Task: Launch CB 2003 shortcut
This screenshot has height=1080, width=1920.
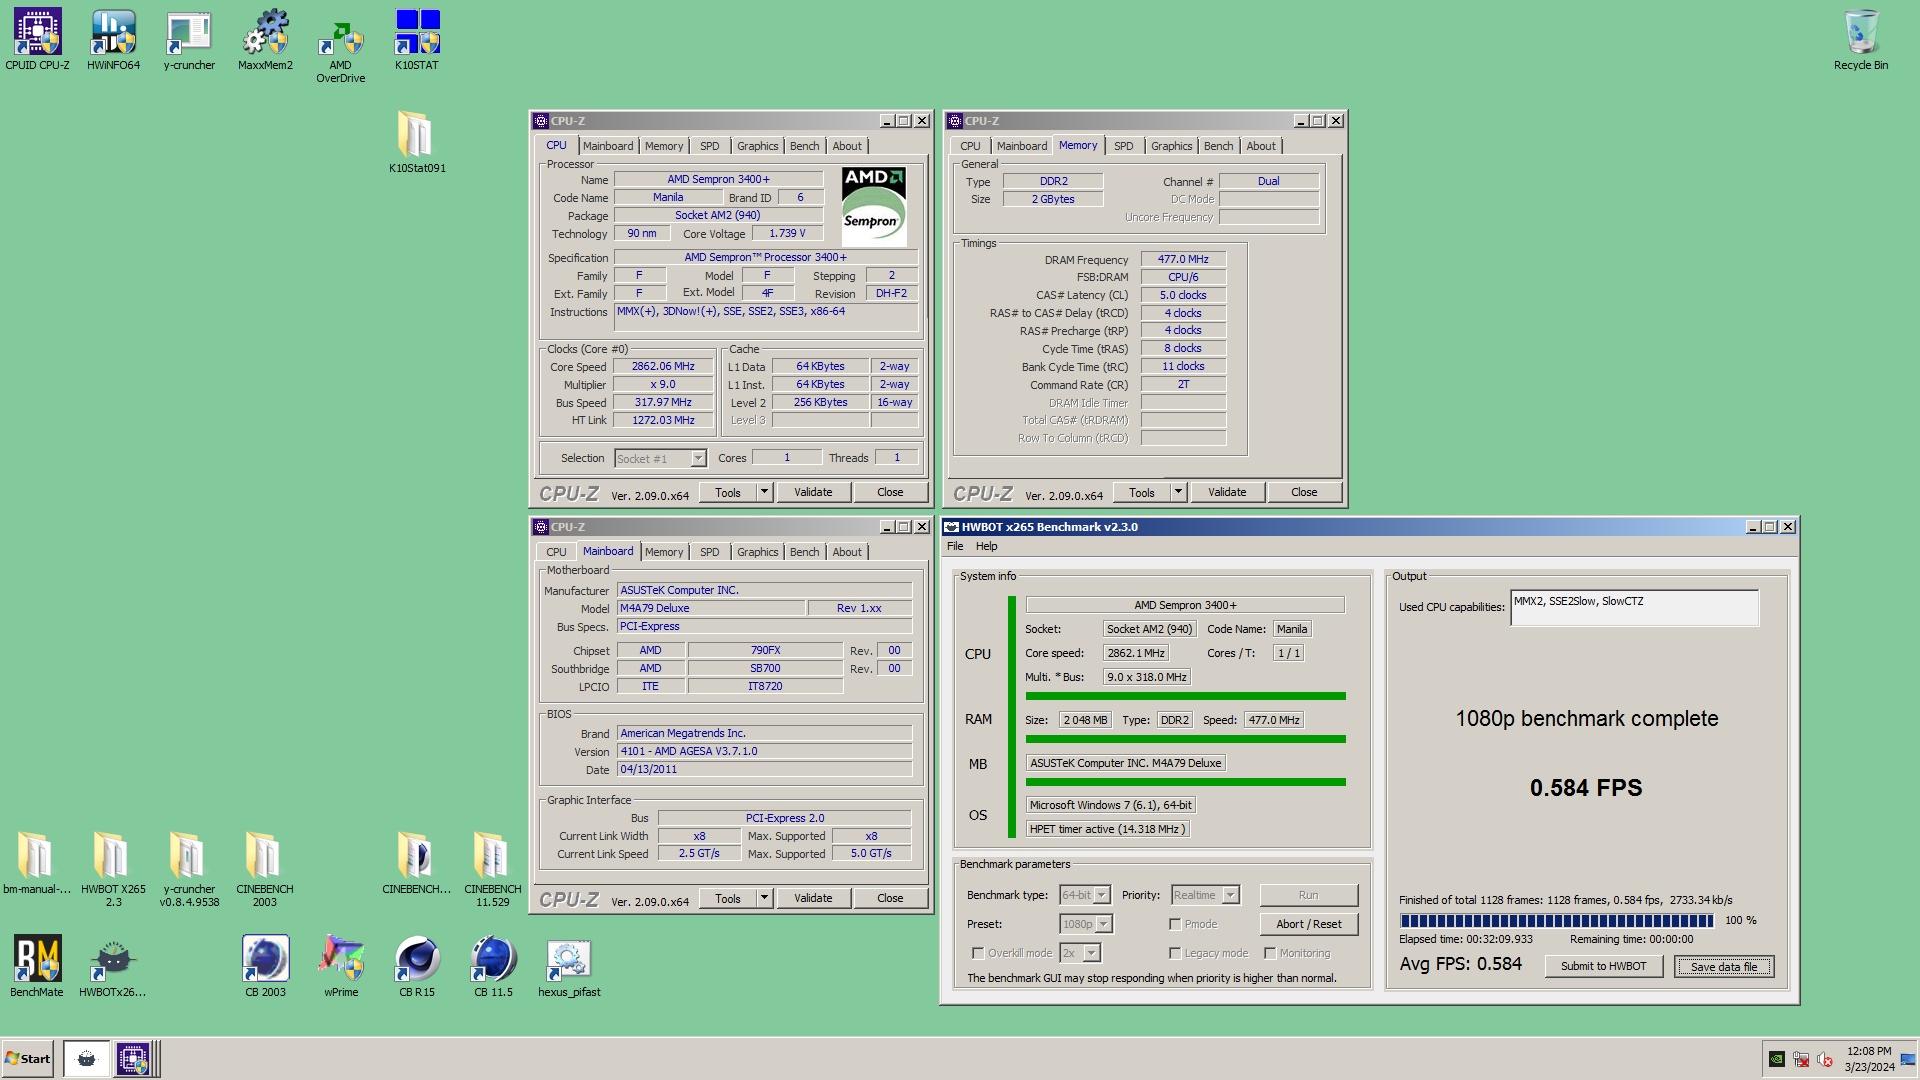Action: point(265,966)
